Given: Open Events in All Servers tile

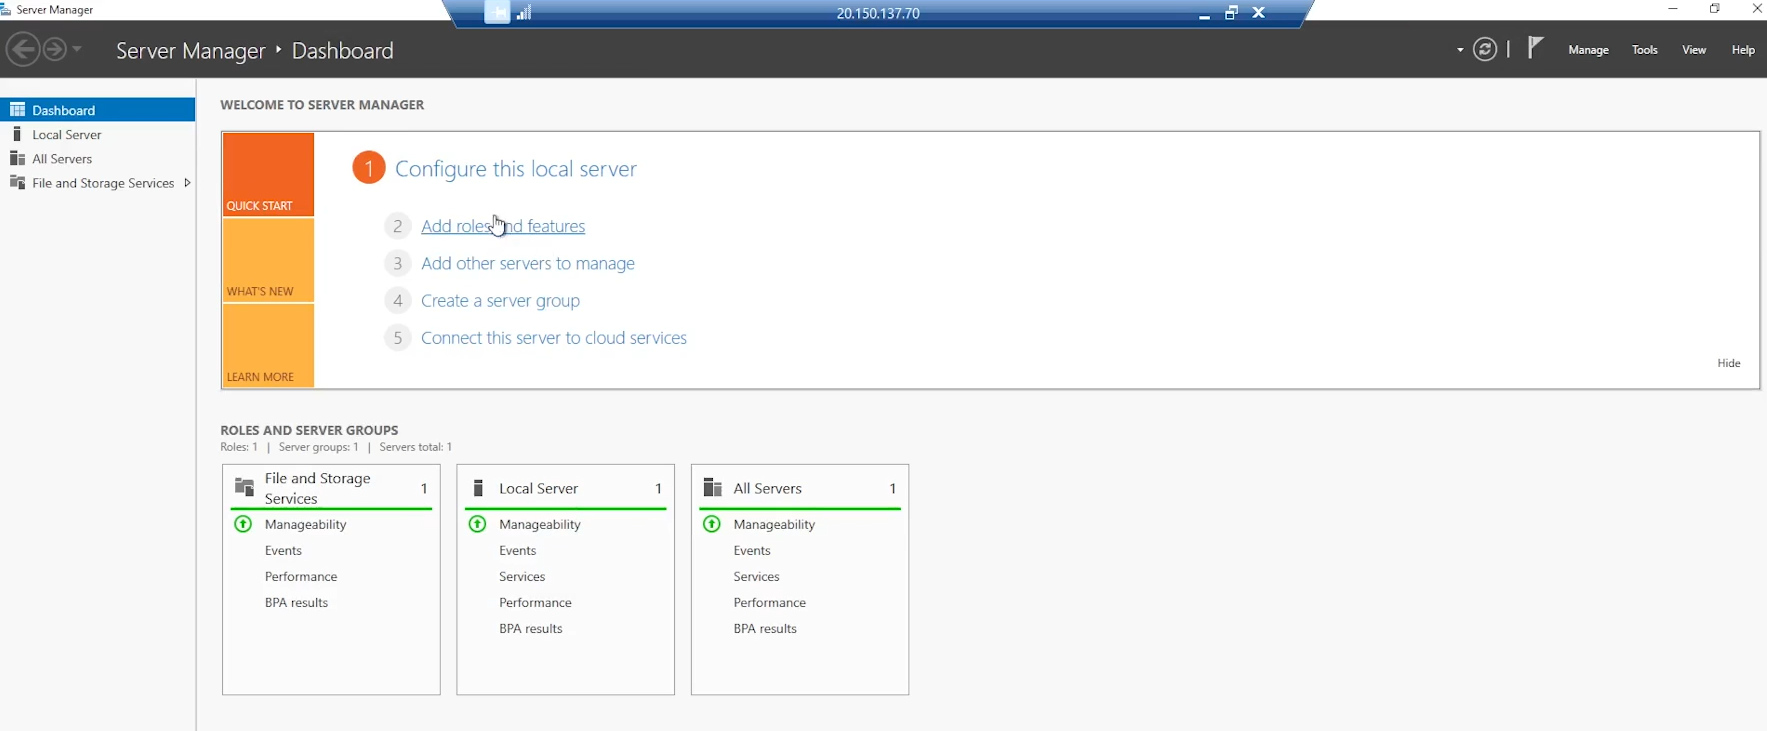Looking at the screenshot, I should click(752, 550).
